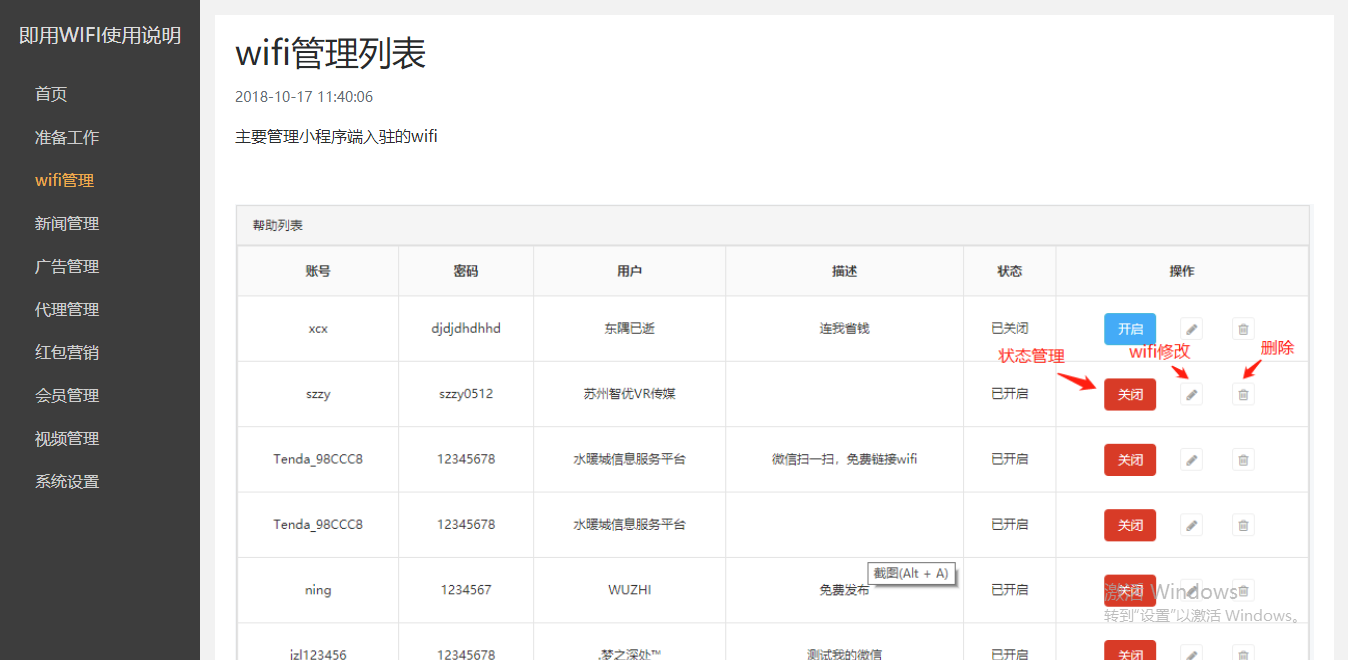Click the delete icon for the second Tenda_98CCC8 row

(x=1243, y=525)
